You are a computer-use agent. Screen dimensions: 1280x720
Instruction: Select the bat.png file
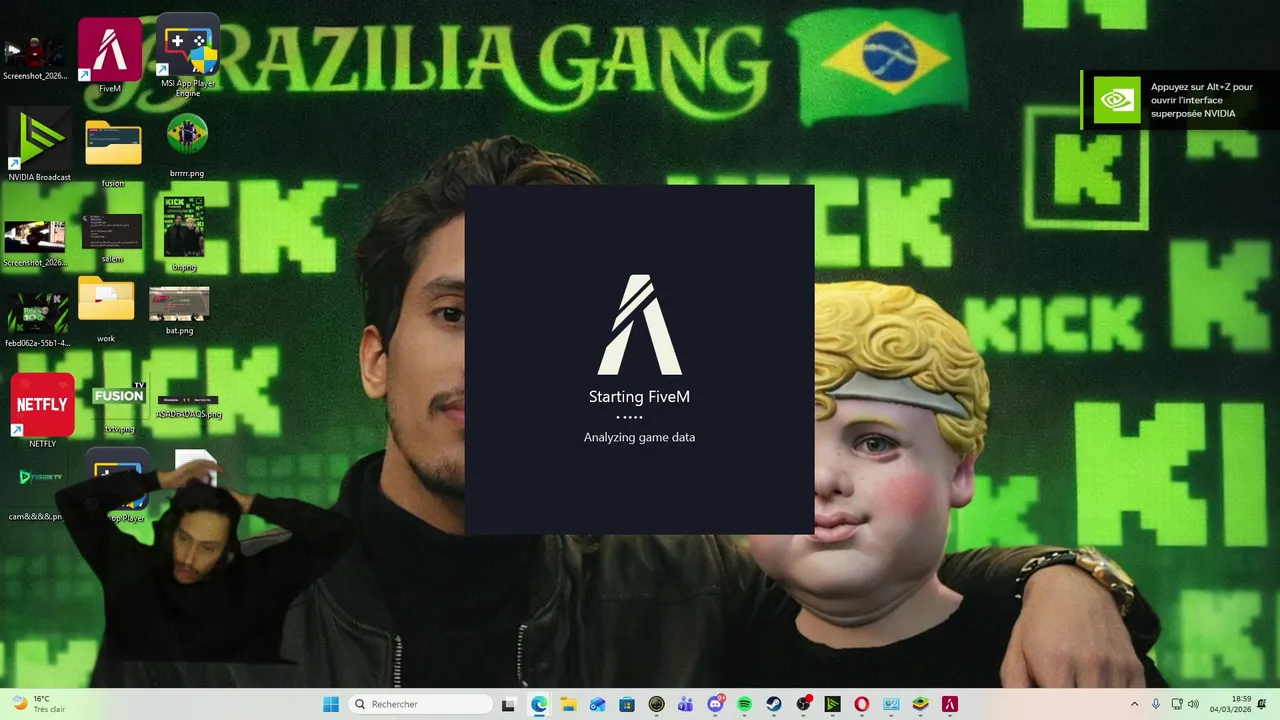[x=179, y=311]
